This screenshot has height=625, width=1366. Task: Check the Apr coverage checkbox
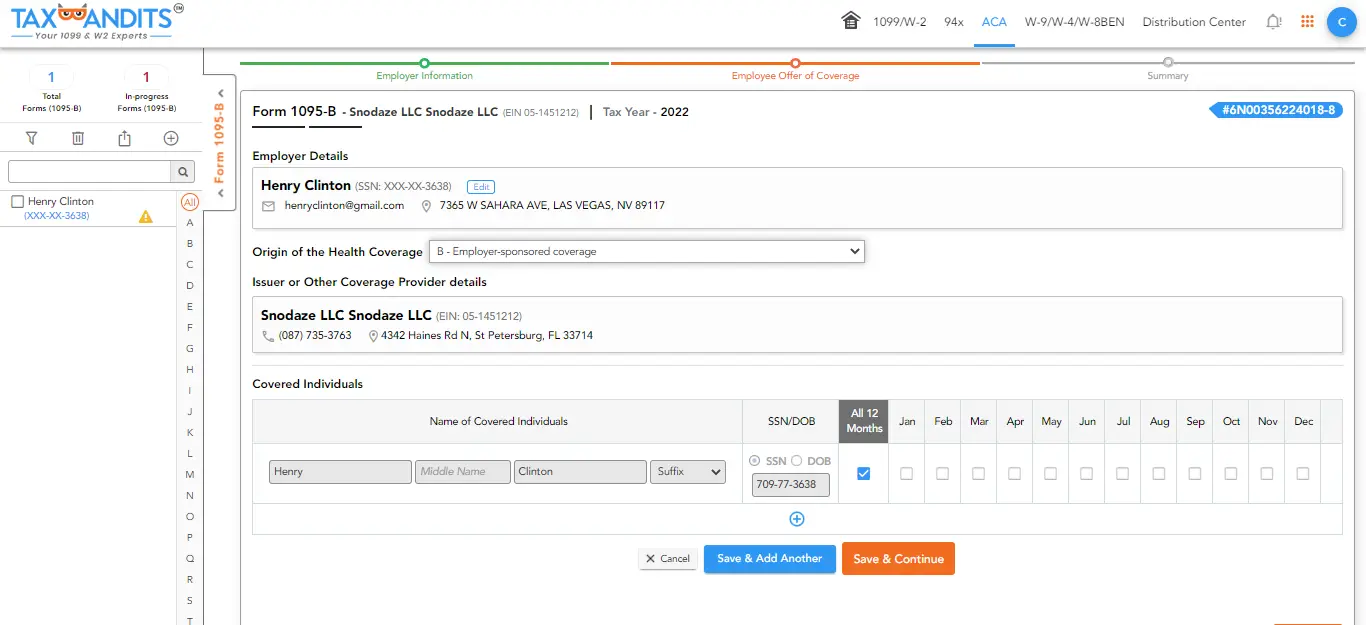click(1014, 473)
